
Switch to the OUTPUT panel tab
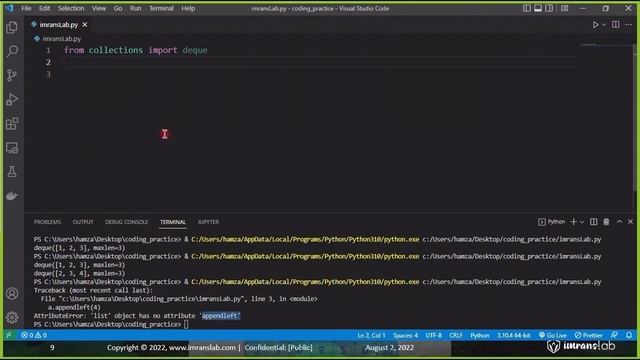click(83, 222)
